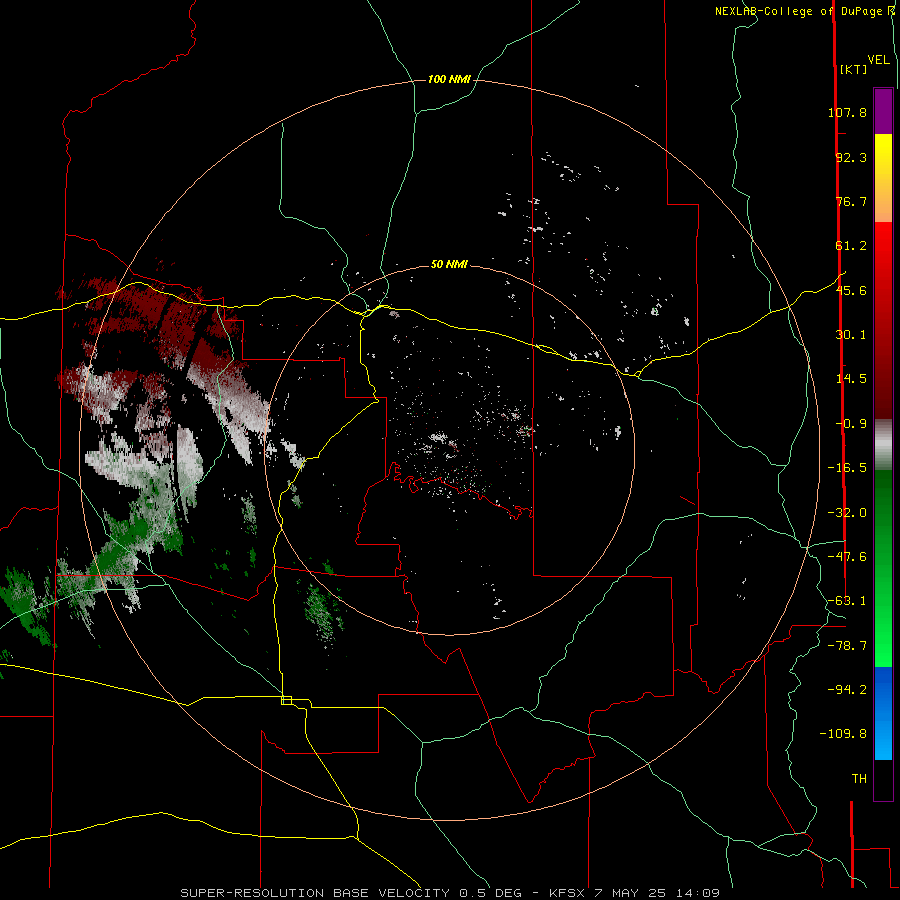Pick the purple segment of the velocity color bar
900x900 pixels.
pyautogui.click(x=883, y=111)
